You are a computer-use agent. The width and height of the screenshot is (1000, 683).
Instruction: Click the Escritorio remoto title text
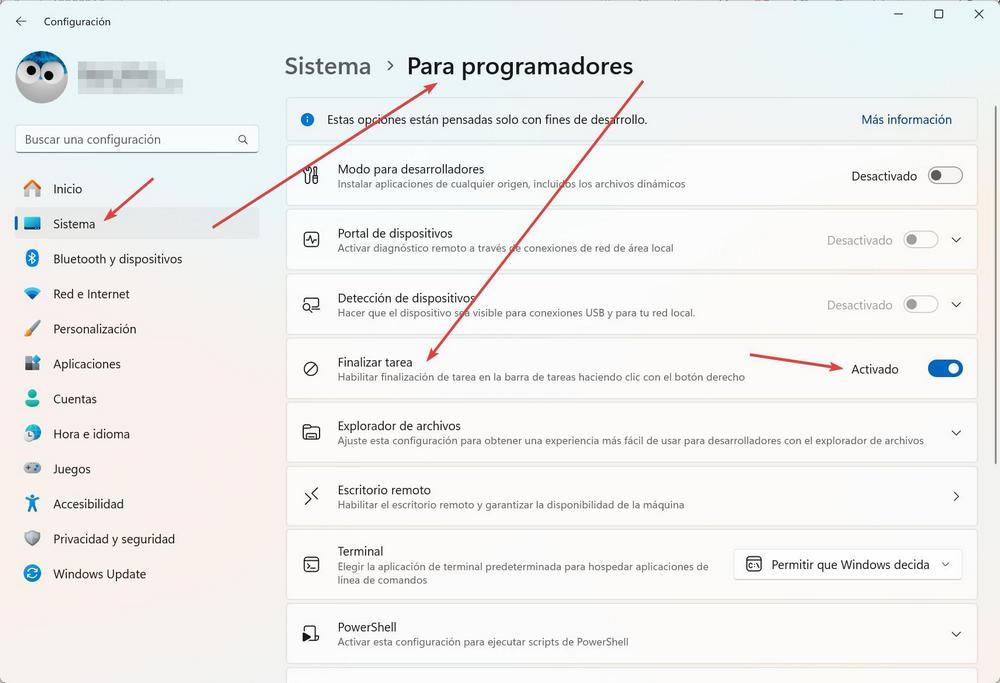[384, 490]
